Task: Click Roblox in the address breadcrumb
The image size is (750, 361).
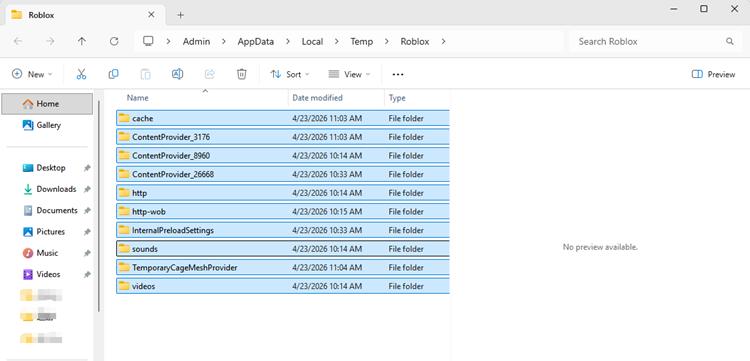Action: (415, 42)
